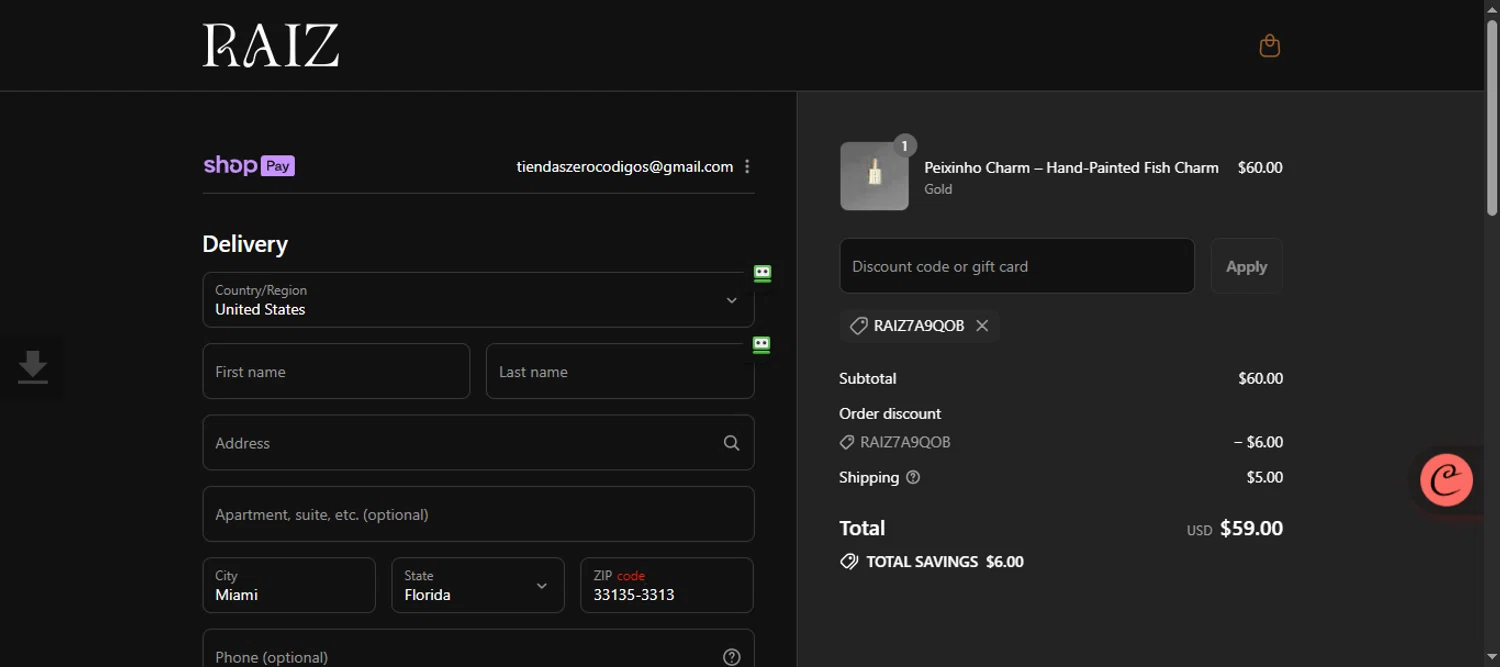
Task: Click the download arrow icon at left edge
Action: pyautogui.click(x=33, y=368)
